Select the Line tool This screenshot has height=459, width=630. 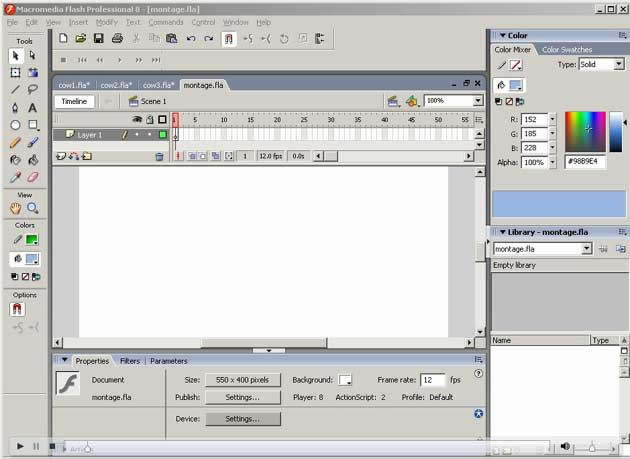(x=16, y=89)
